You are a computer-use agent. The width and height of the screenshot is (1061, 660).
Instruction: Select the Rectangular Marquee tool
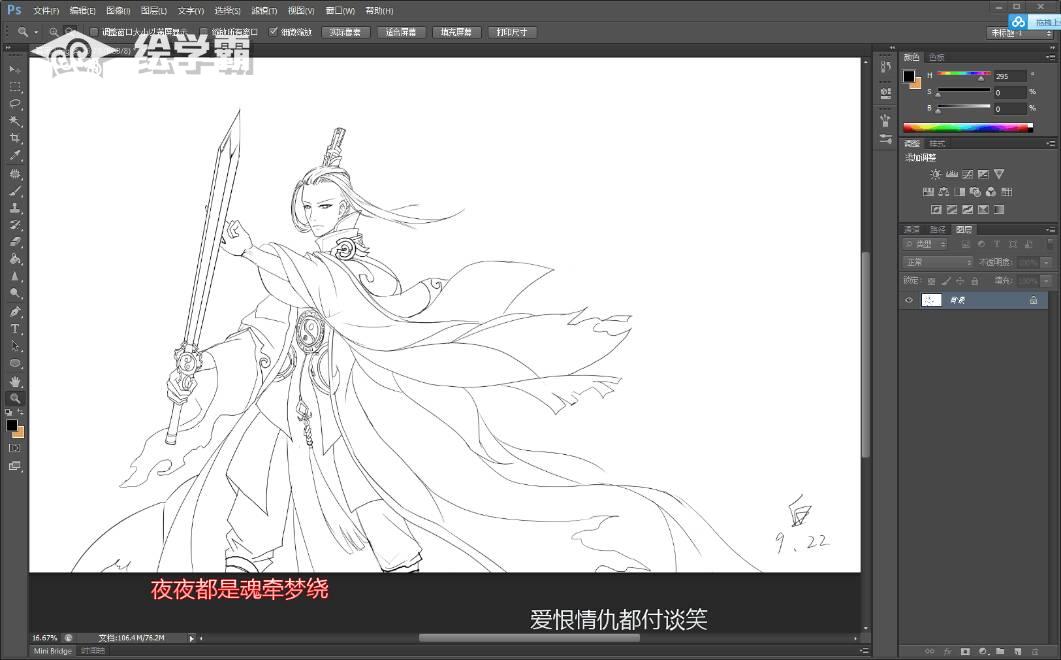[x=15, y=87]
